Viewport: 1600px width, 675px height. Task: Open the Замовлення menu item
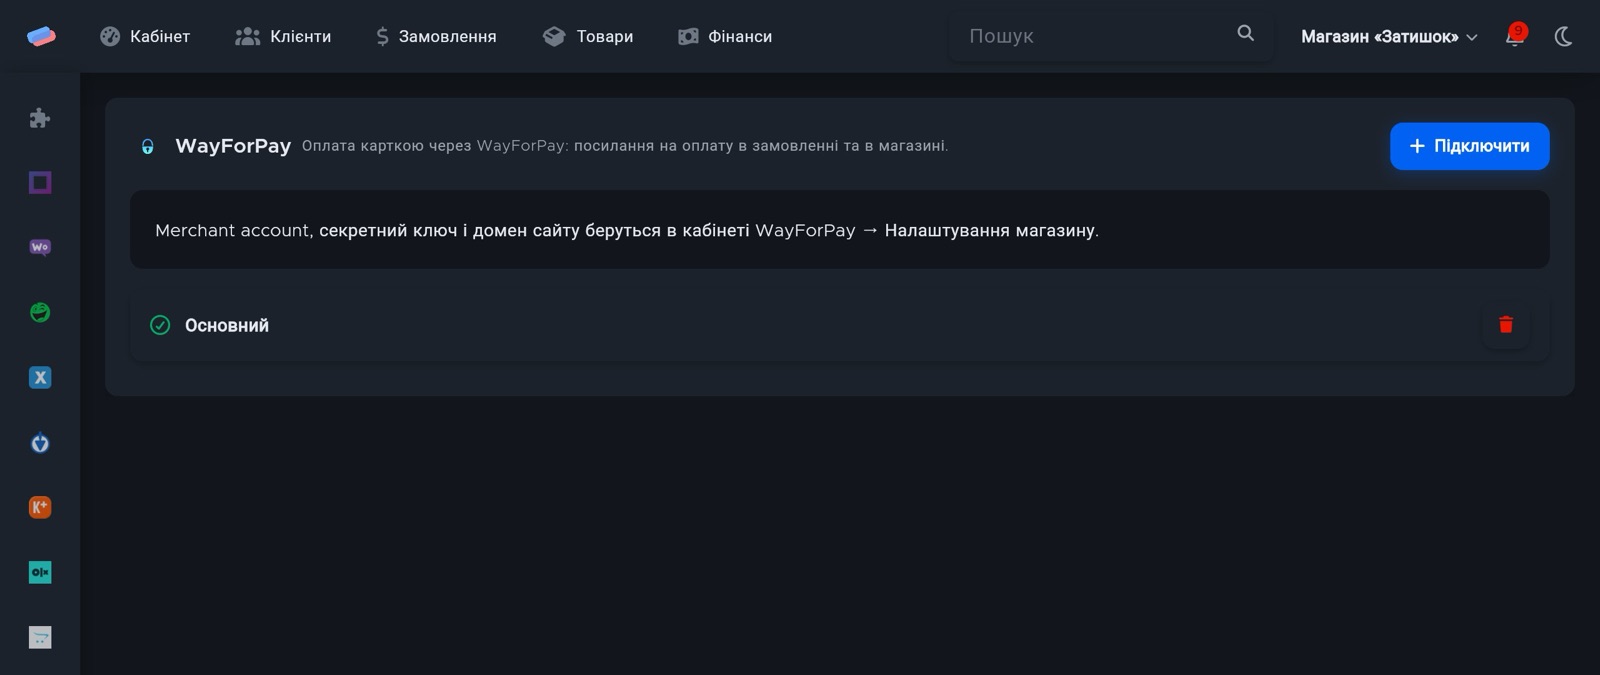436,36
